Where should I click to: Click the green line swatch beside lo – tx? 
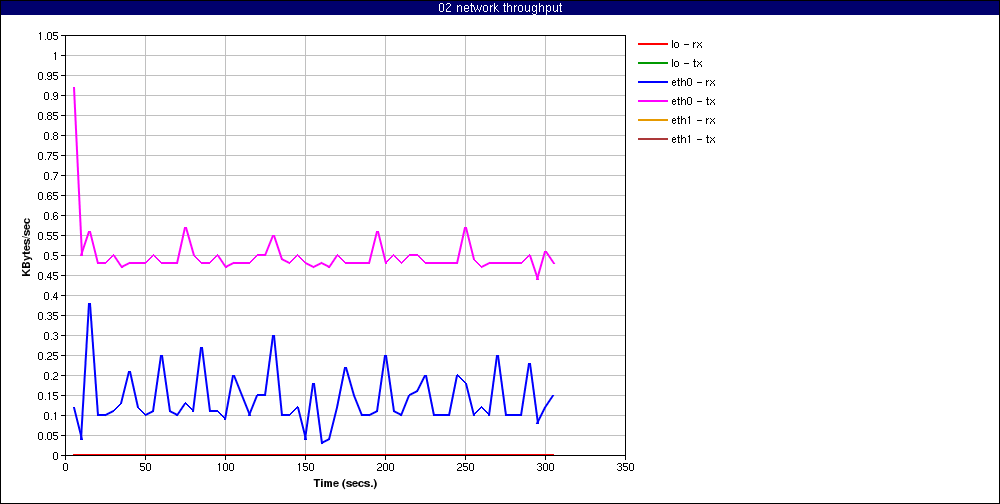coord(652,63)
